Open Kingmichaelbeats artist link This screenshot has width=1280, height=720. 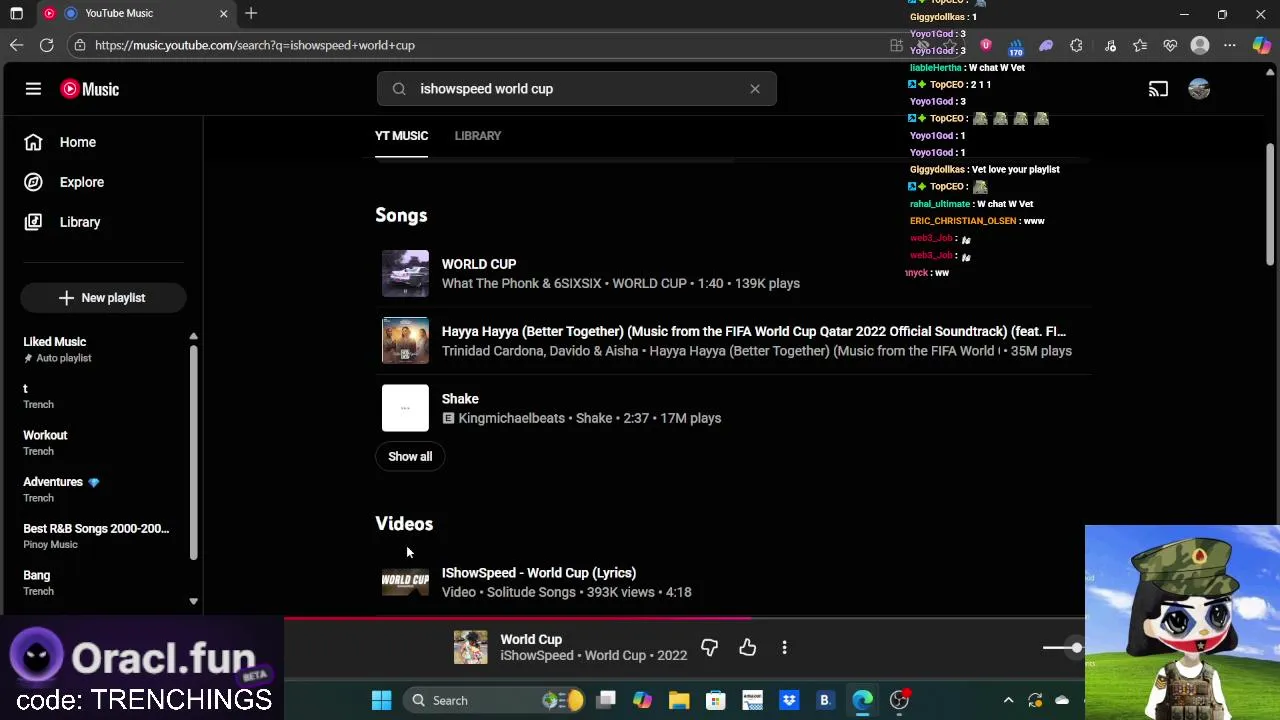click(x=511, y=418)
